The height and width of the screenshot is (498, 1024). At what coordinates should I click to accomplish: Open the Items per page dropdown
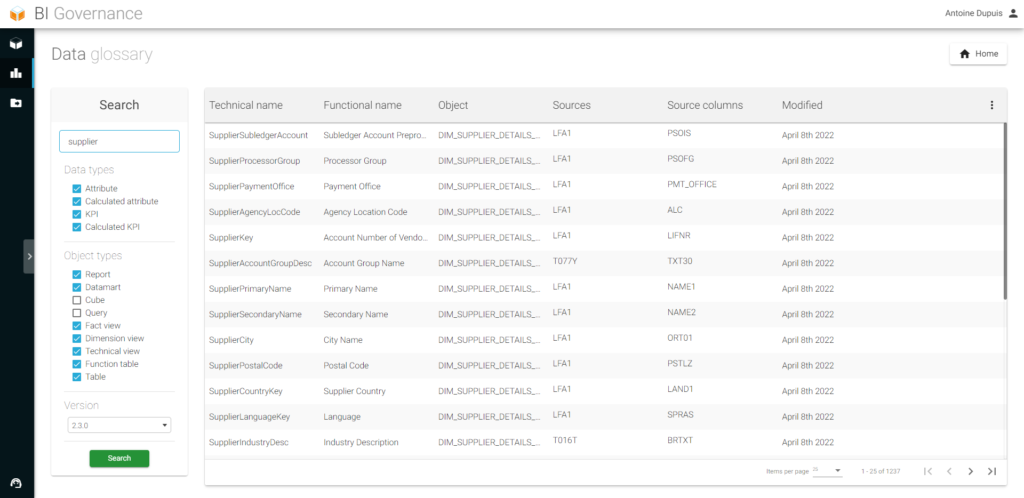click(x=827, y=471)
